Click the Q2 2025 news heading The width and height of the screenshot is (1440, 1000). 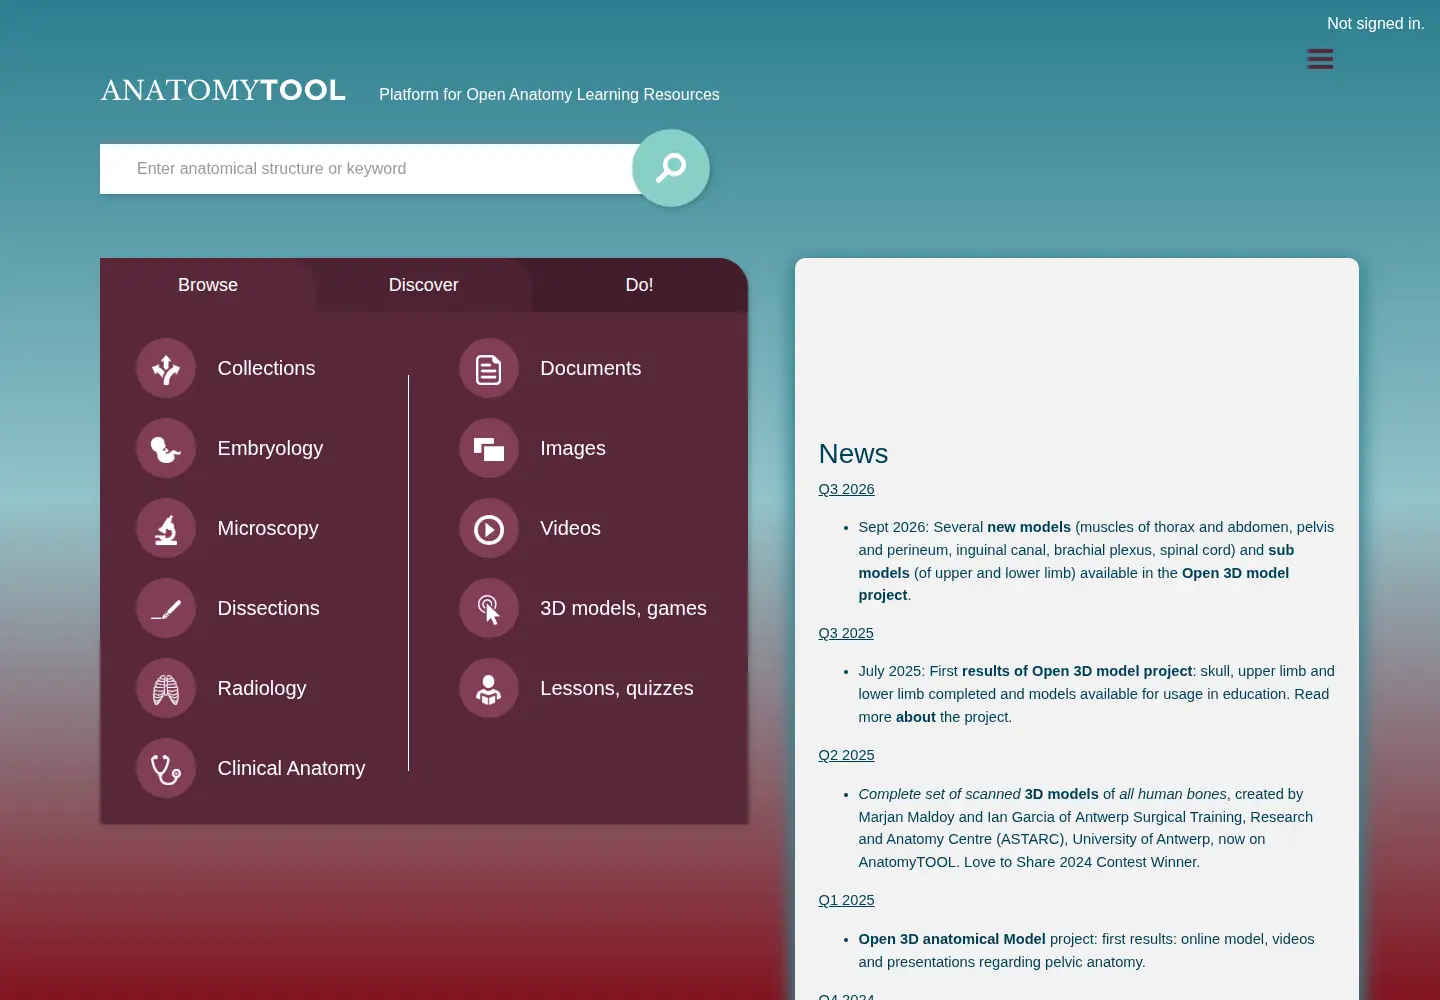tap(846, 755)
